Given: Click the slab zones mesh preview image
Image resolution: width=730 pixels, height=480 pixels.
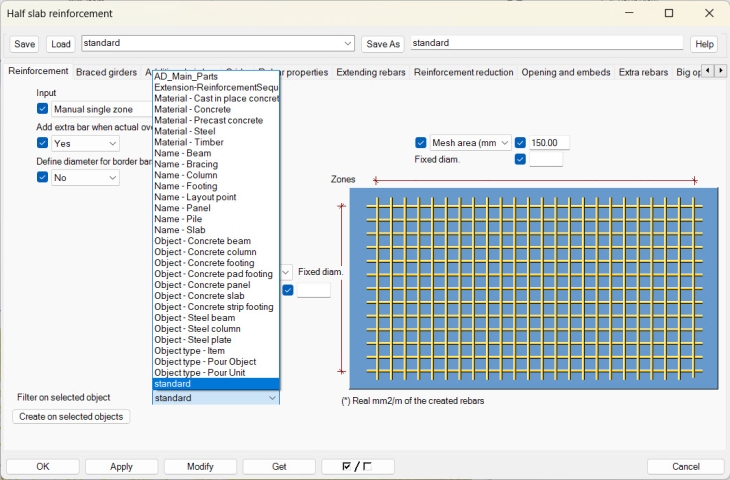Looking at the screenshot, I should 533,288.
